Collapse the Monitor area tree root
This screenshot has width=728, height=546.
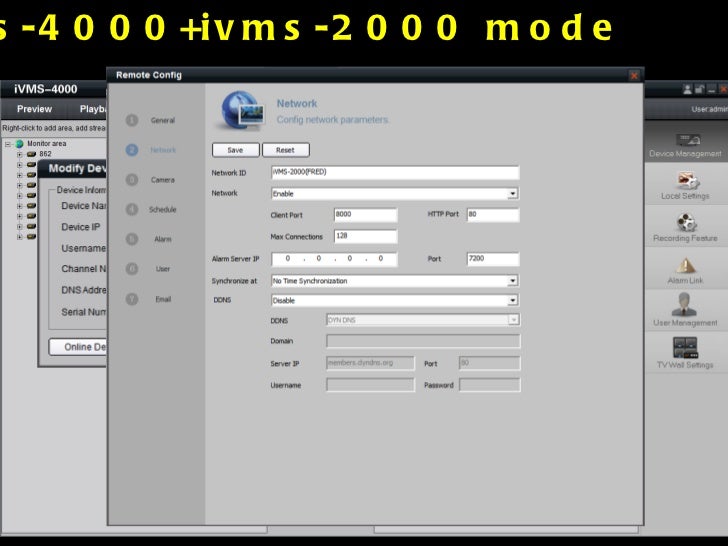(x=7, y=144)
